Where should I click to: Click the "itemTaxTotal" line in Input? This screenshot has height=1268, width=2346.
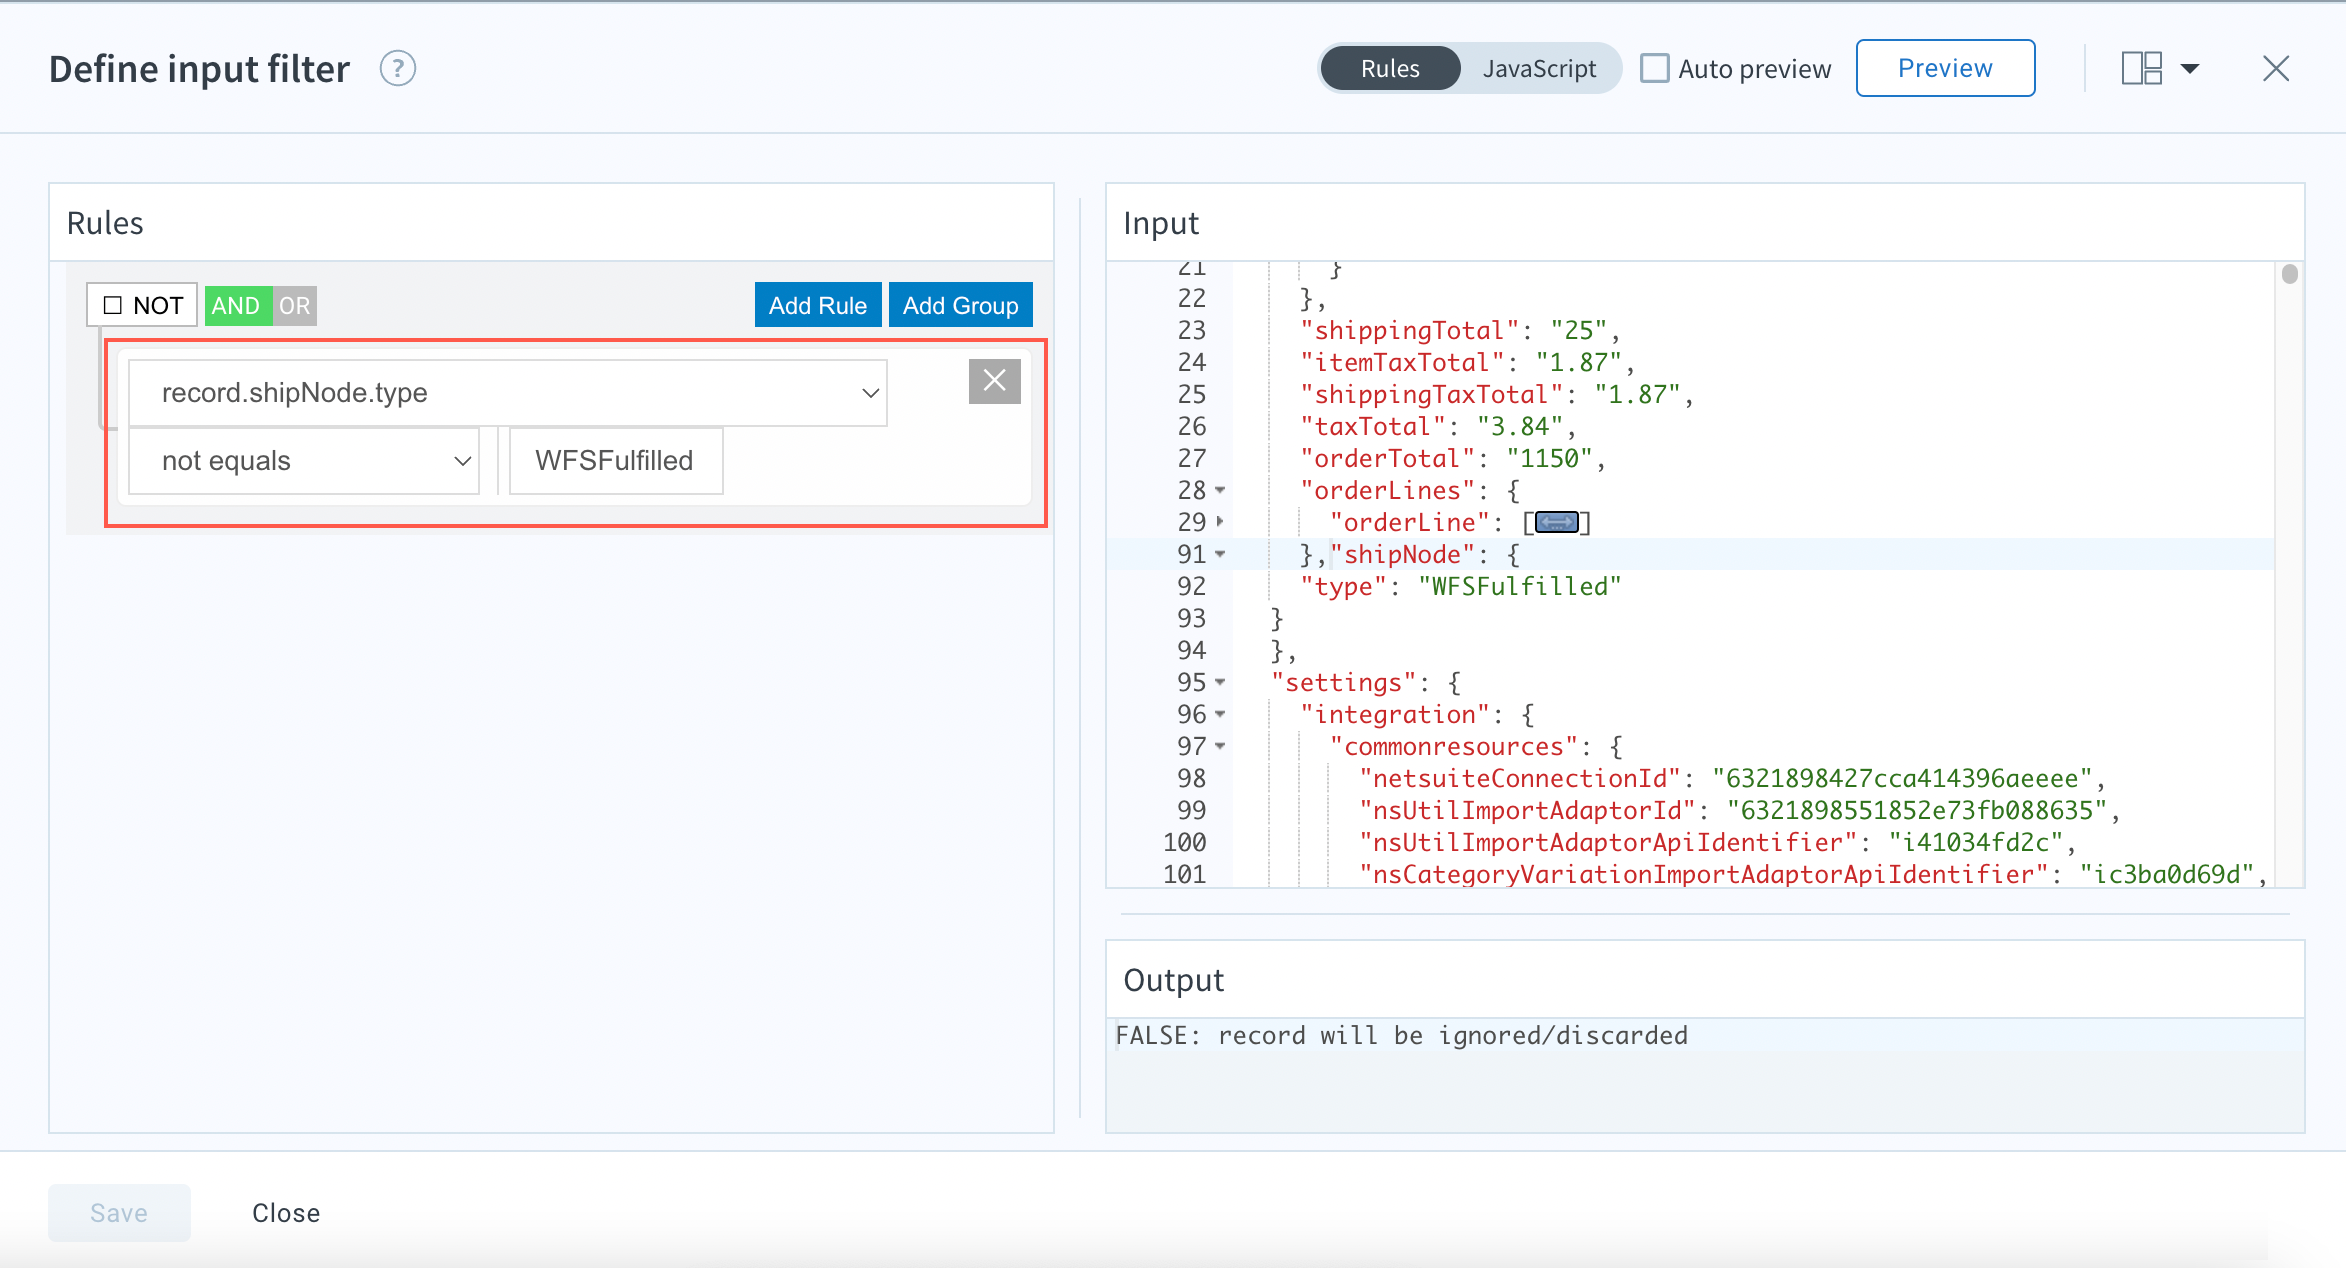[1466, 363]
